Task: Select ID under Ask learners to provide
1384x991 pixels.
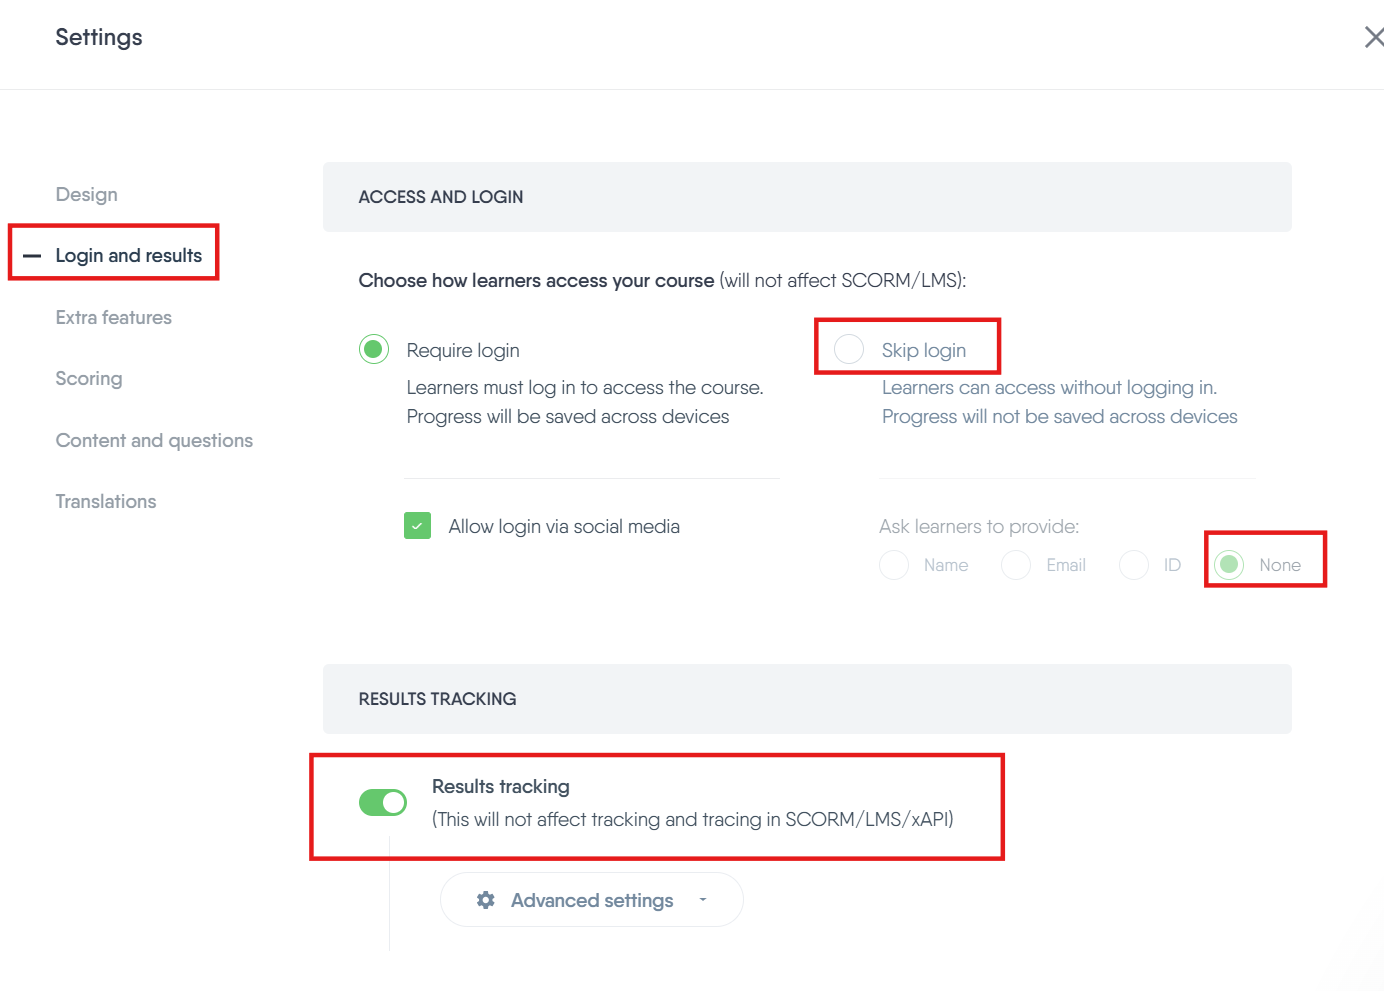Action: (1134, 565)
